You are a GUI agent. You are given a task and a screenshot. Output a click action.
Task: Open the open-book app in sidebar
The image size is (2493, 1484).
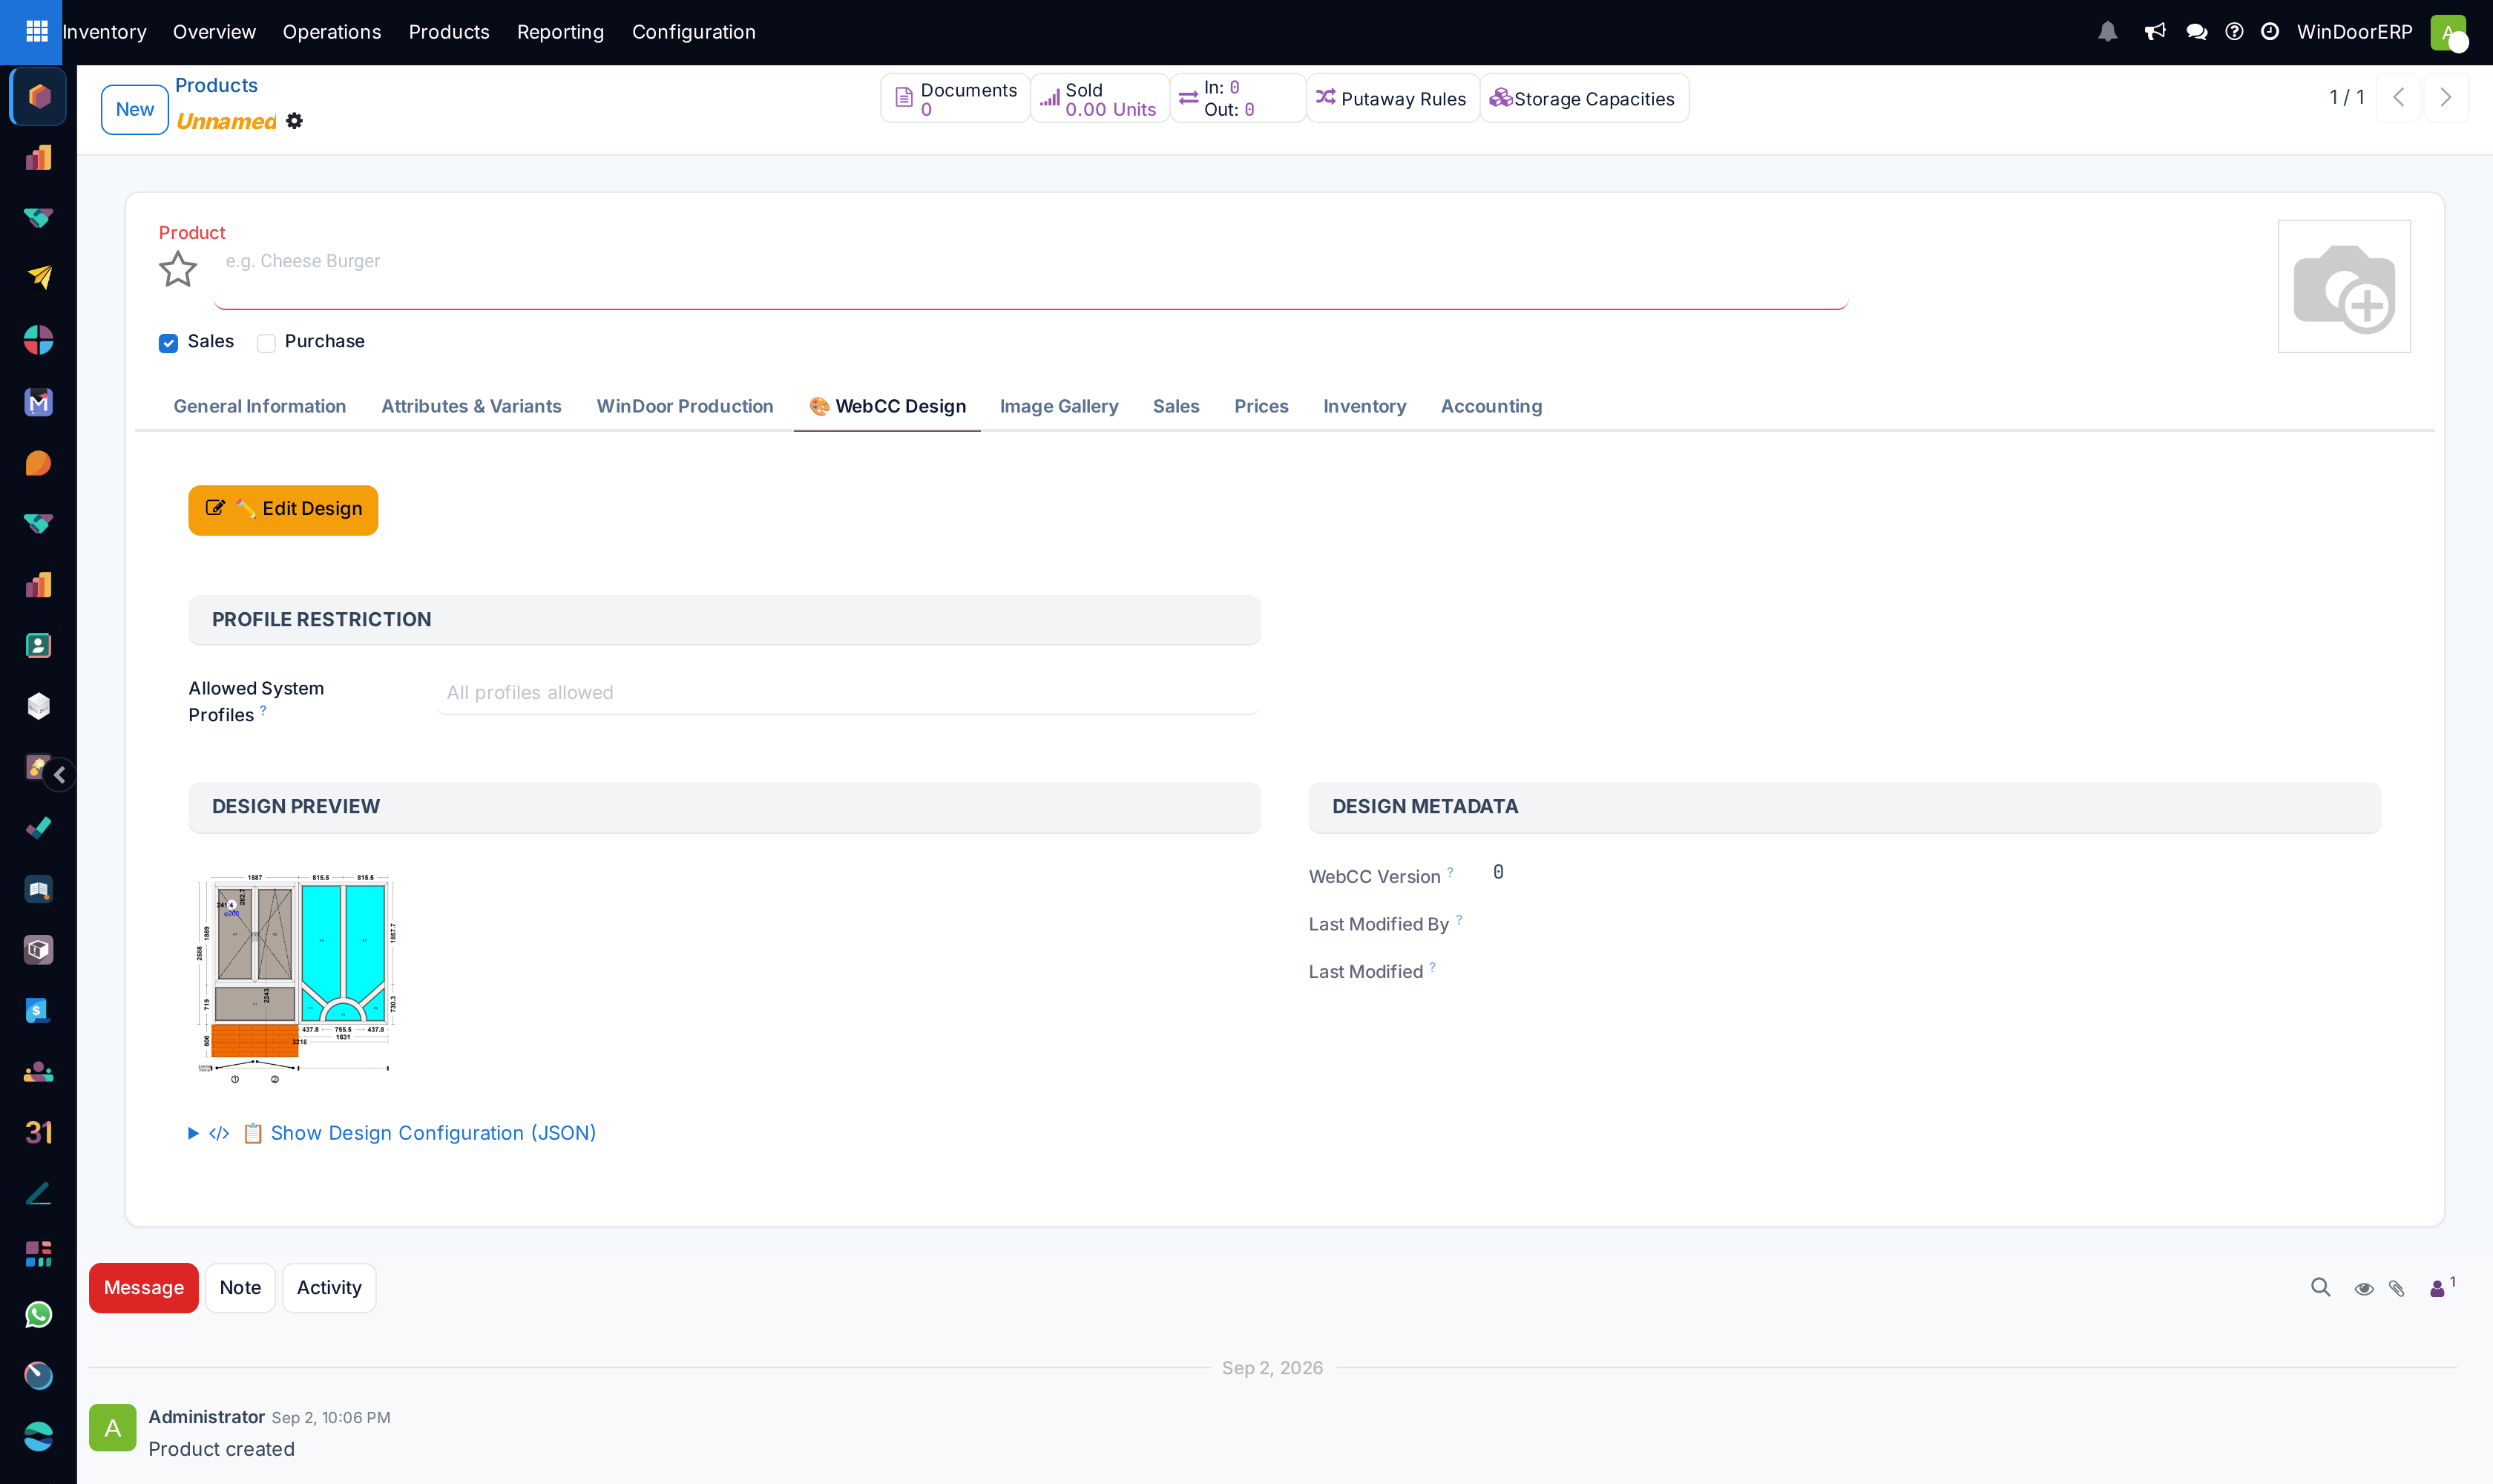[x=38, y=889]
